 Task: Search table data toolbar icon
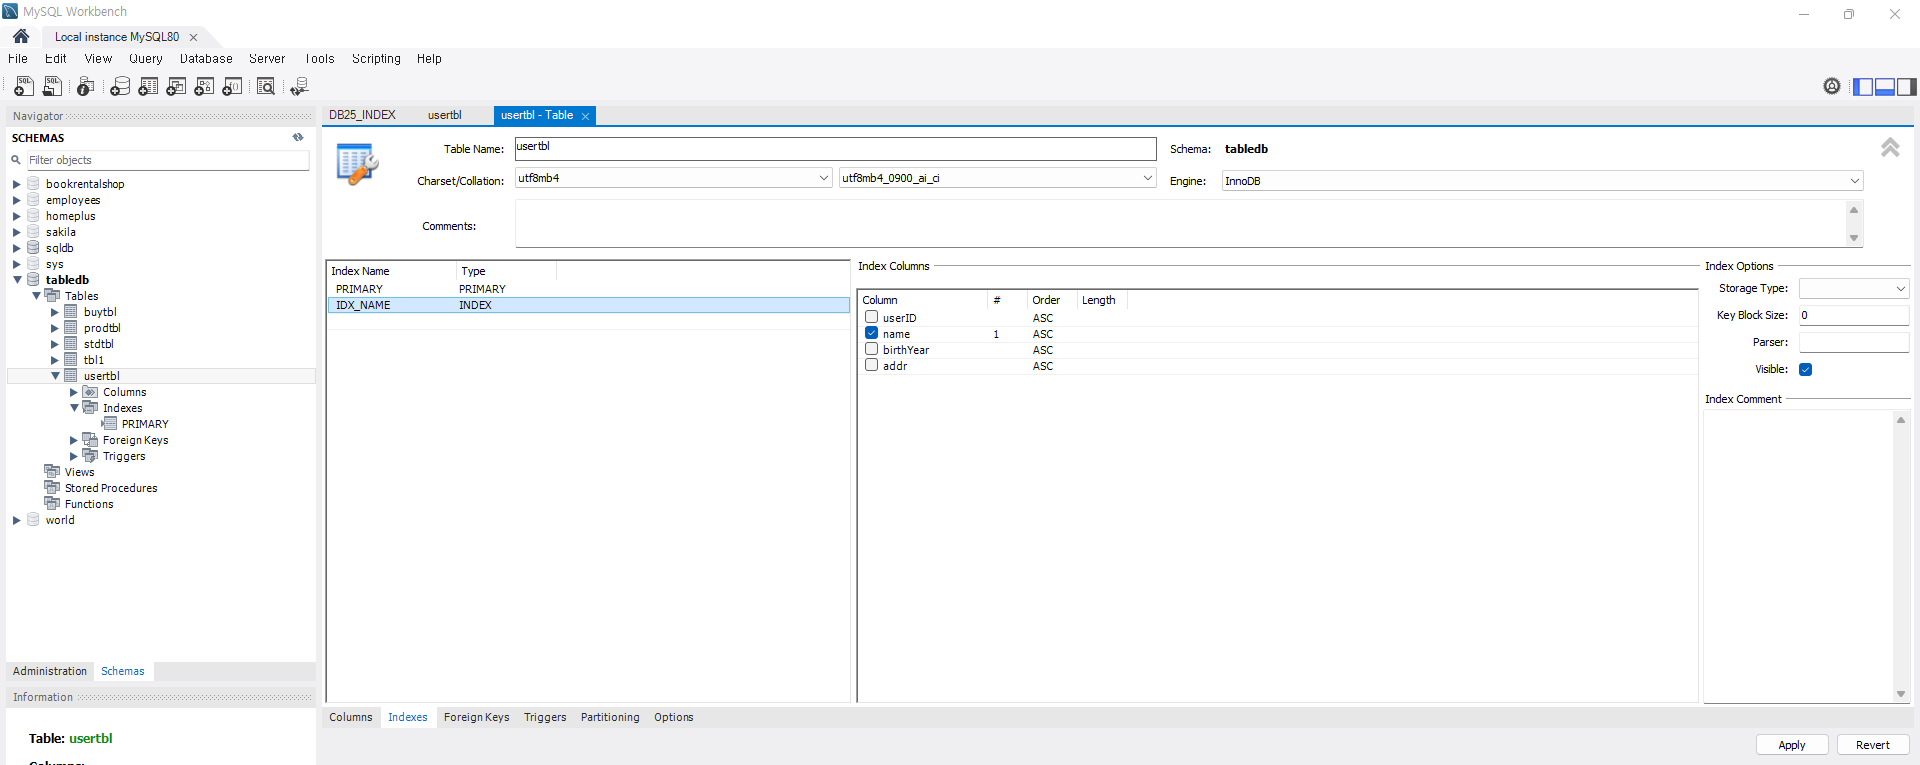(266, 87)
